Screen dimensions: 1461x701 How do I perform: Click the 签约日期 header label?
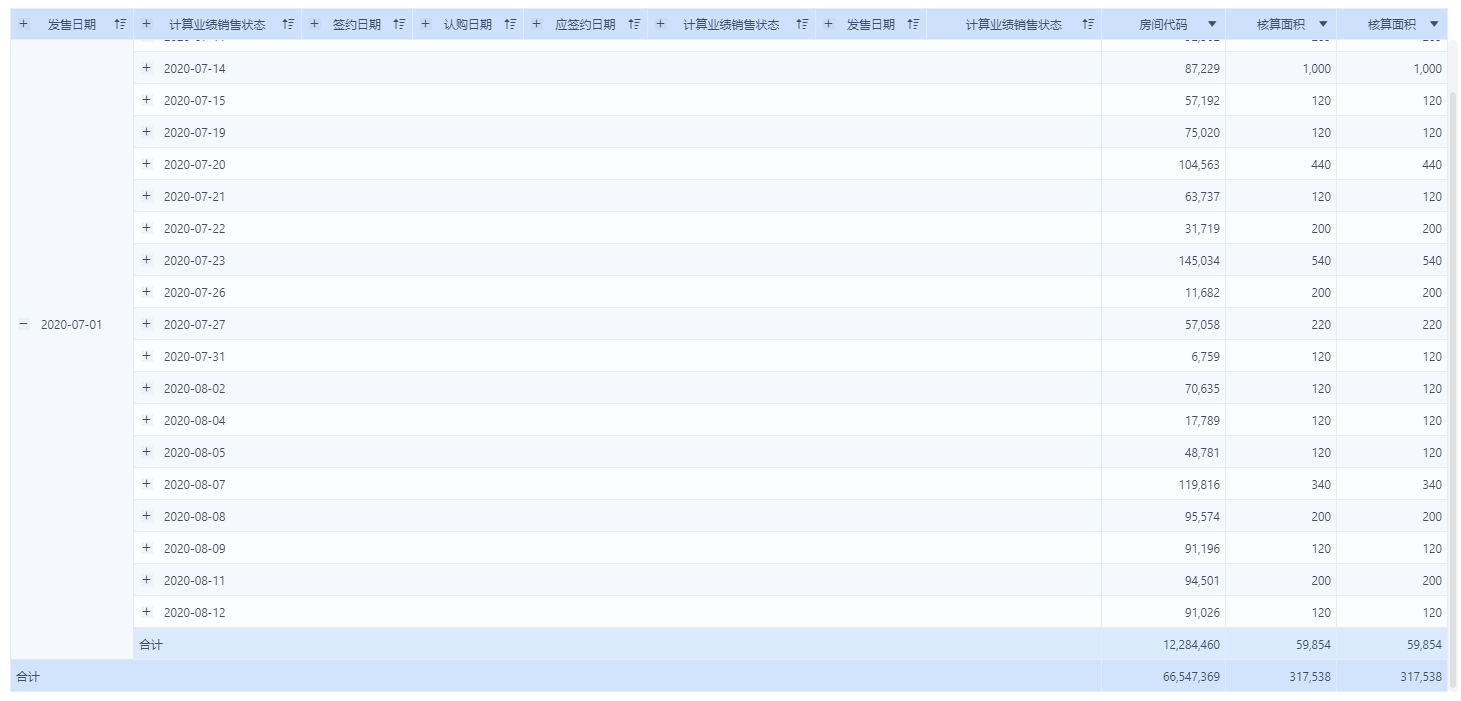tap(357, 24)
